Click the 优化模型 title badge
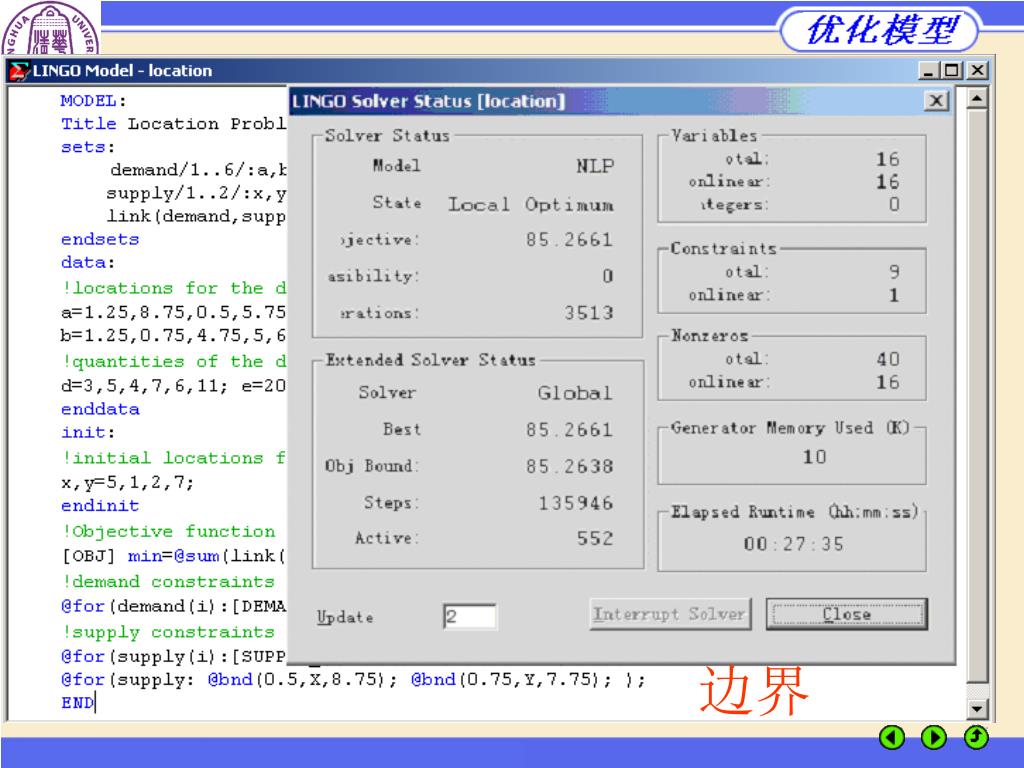This screenshot has height=768, width=1024. coord(880,29)
